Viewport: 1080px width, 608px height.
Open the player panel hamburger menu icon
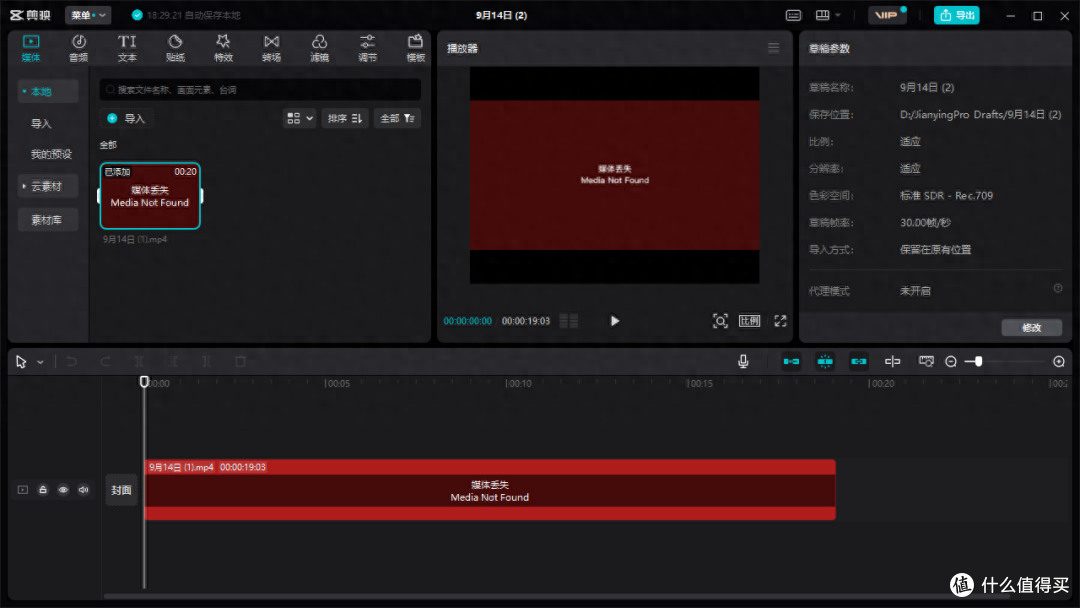pos(773,48)
